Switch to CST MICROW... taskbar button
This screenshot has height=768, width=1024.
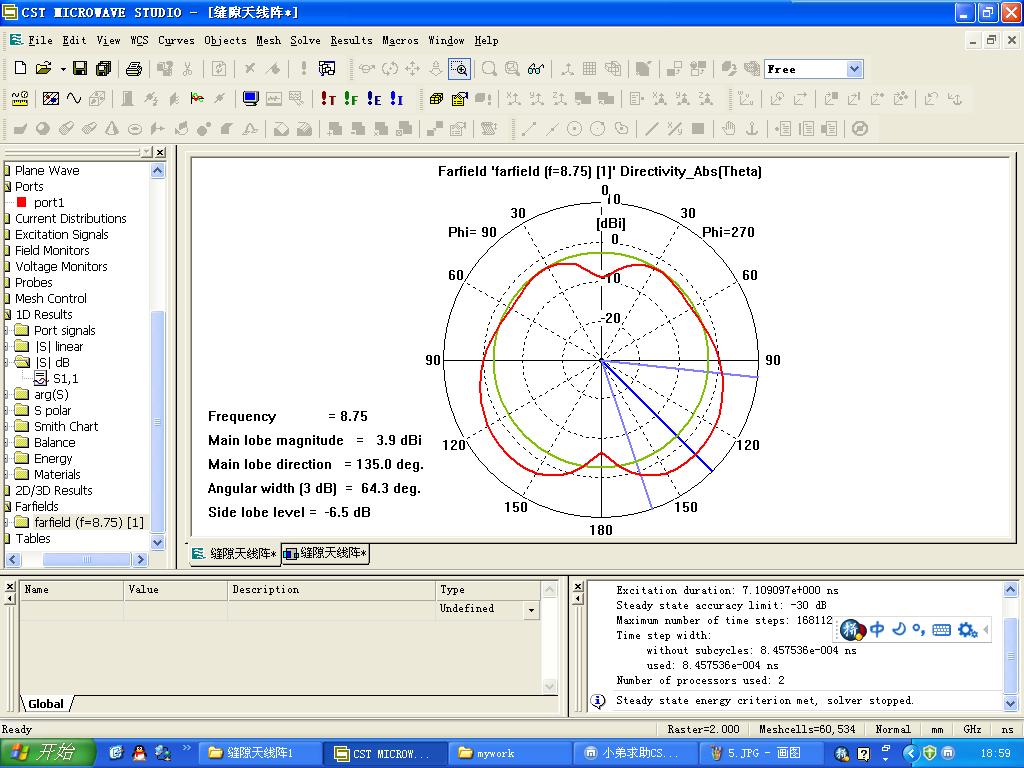pos(385,754)
